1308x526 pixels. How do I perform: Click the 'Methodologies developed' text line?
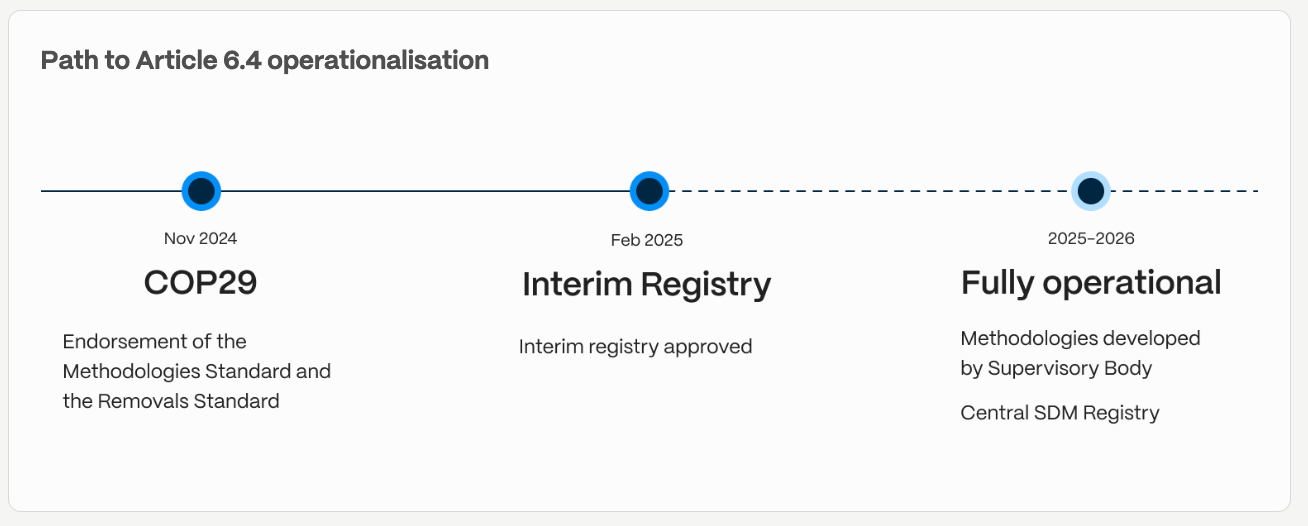(x=1080, y=338)
